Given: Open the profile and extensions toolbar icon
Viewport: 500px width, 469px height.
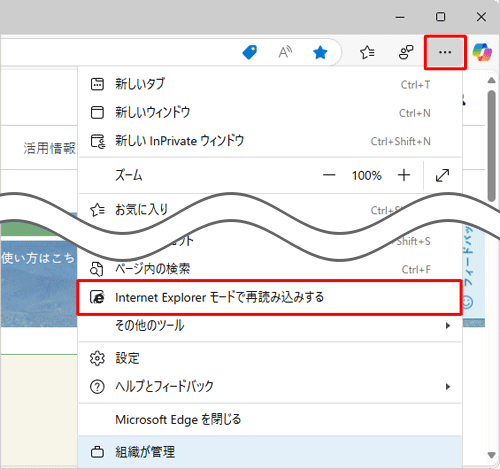Looking at the screenshot, I should coord(406,52).
